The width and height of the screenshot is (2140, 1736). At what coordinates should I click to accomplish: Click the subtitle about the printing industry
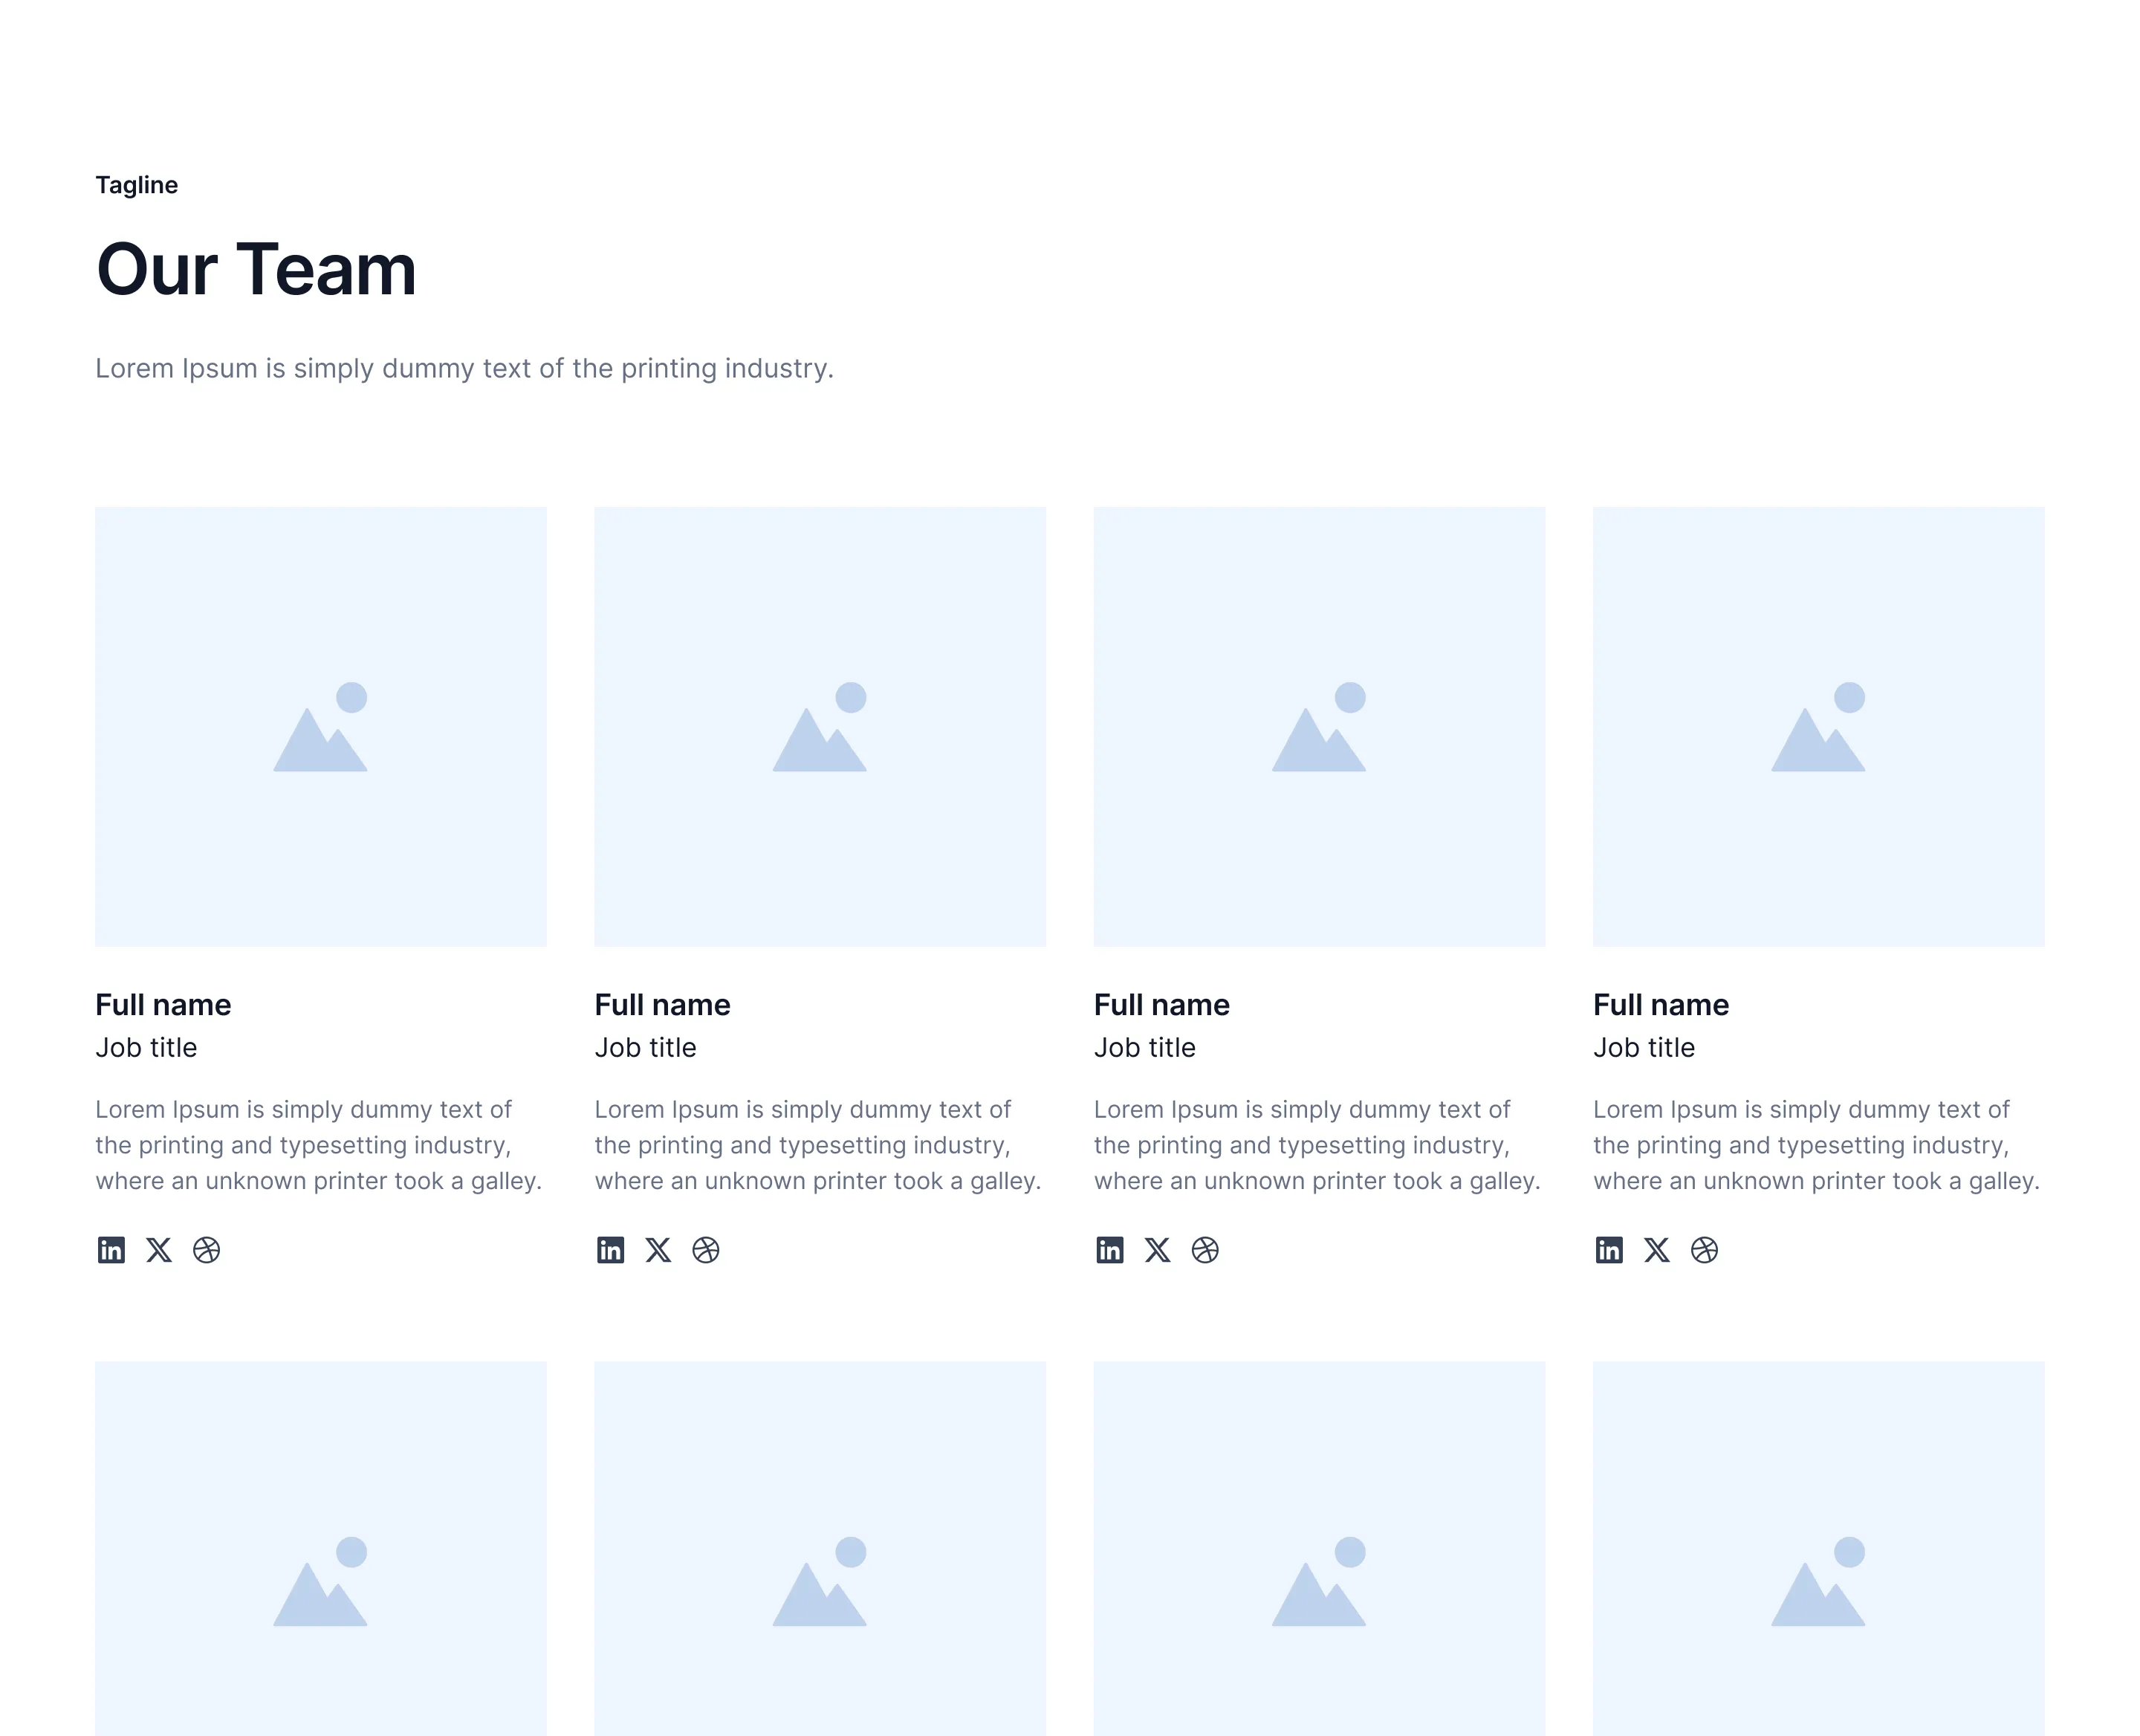tap(464, 368)
